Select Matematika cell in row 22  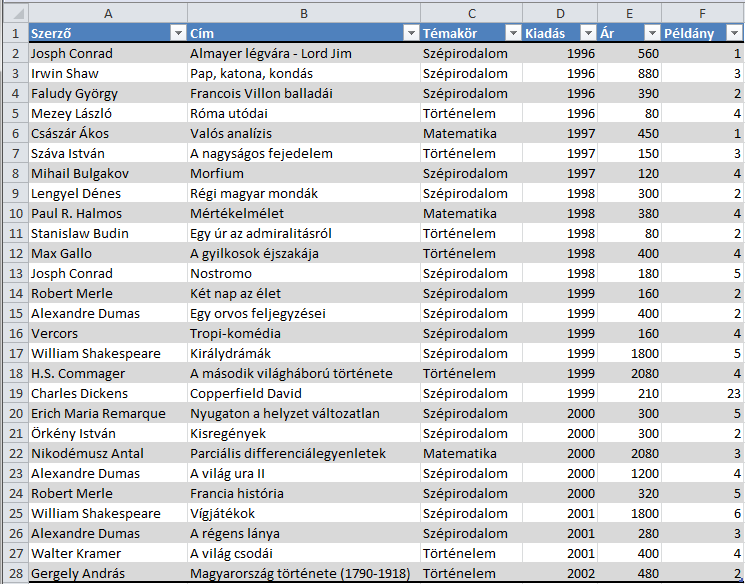471,453
